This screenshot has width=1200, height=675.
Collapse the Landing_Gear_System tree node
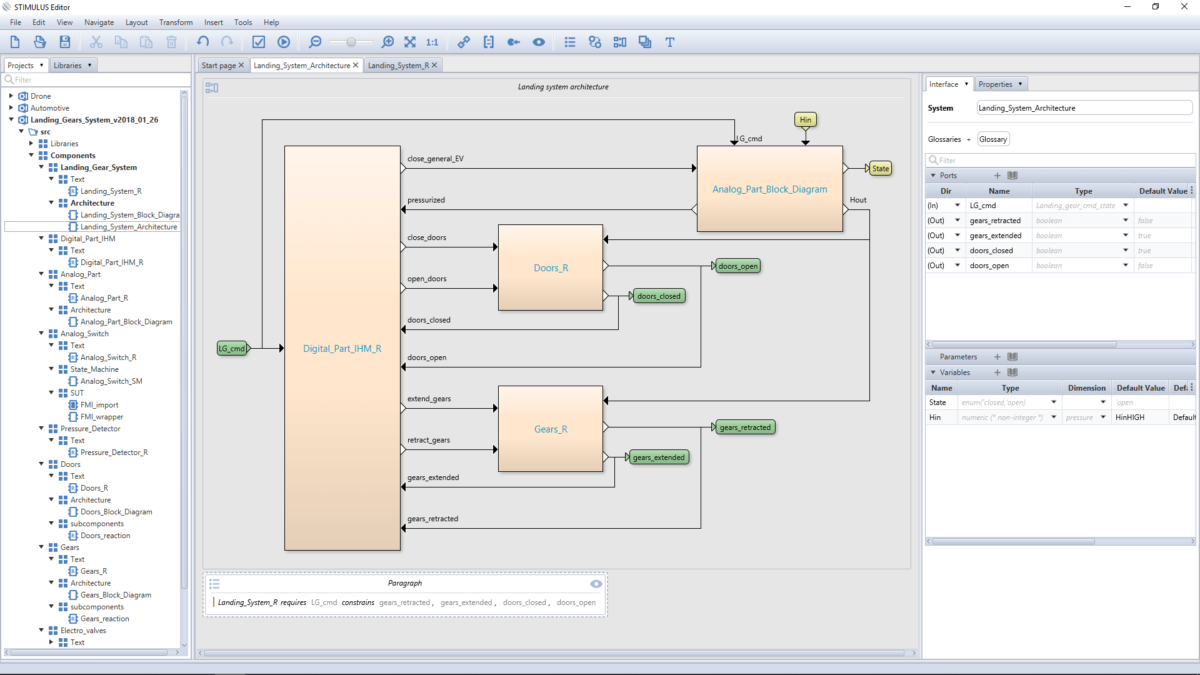[x=41, y=167]
